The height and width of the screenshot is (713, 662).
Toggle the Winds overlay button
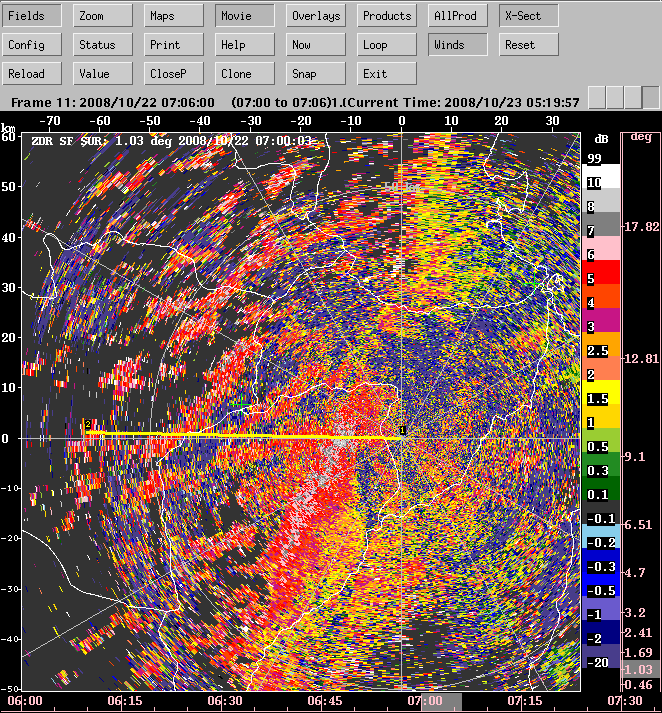tap(458, 45)
